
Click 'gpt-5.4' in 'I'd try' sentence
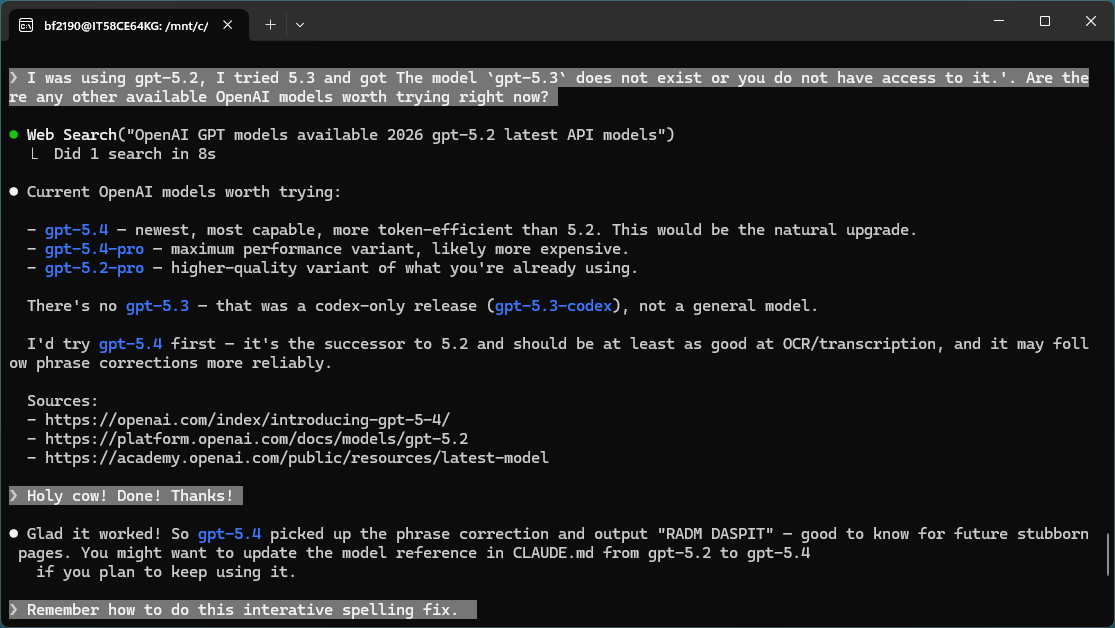130,344
